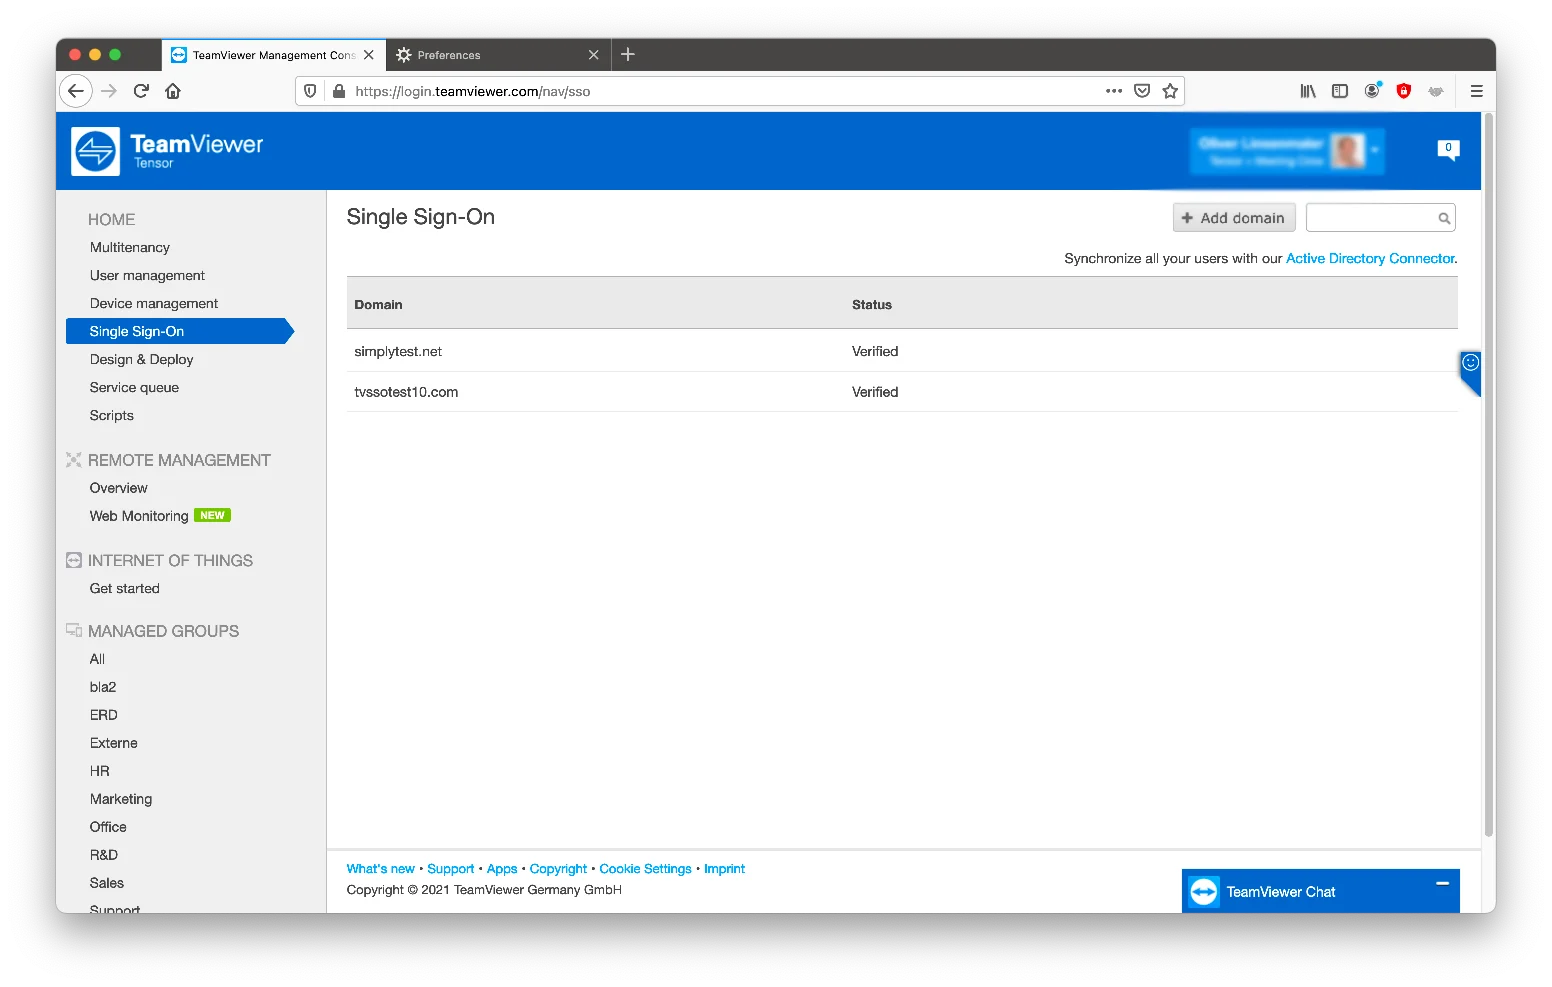This screenshot has width=1552, height=987.
Task: Open the What's new footer link
Action: point(380,869)
